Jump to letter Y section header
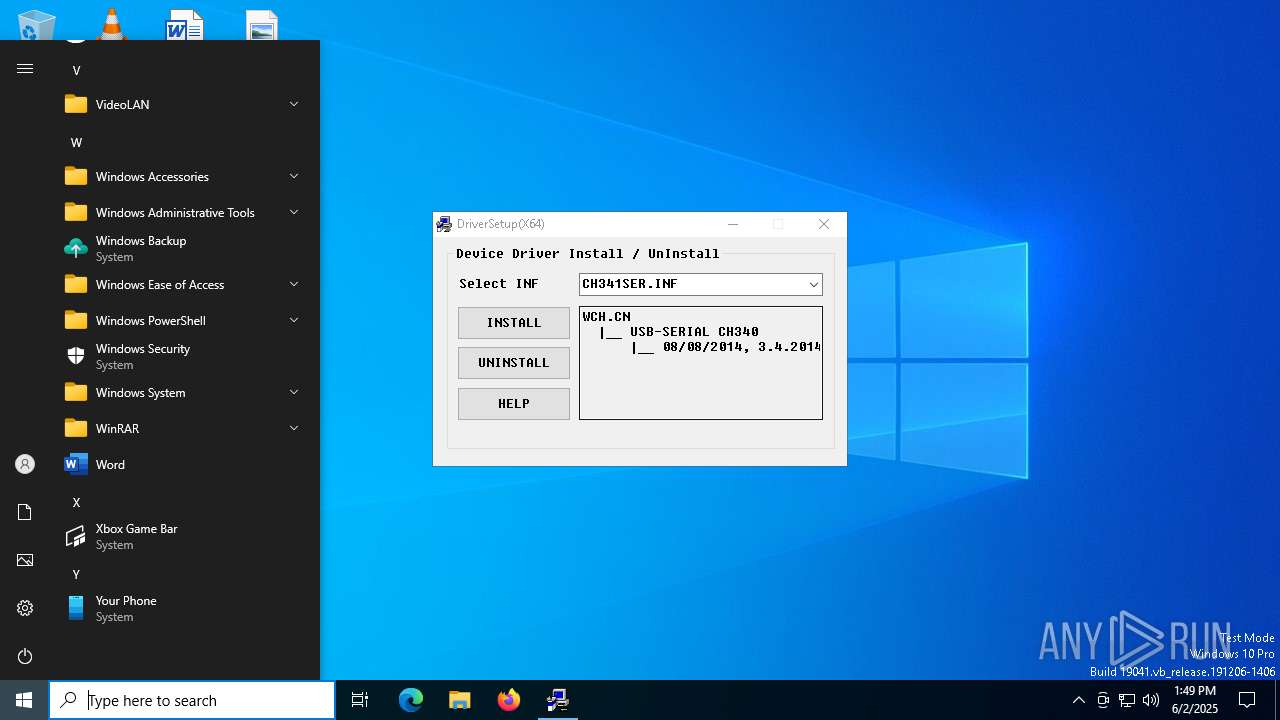This screenshot has width=1280, height=720. click(x=76, y=574)
